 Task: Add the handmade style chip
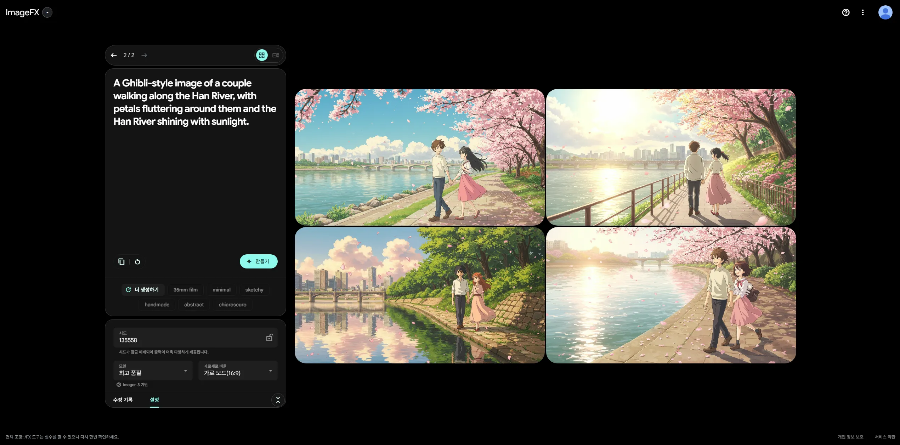[x=157, y=304]
